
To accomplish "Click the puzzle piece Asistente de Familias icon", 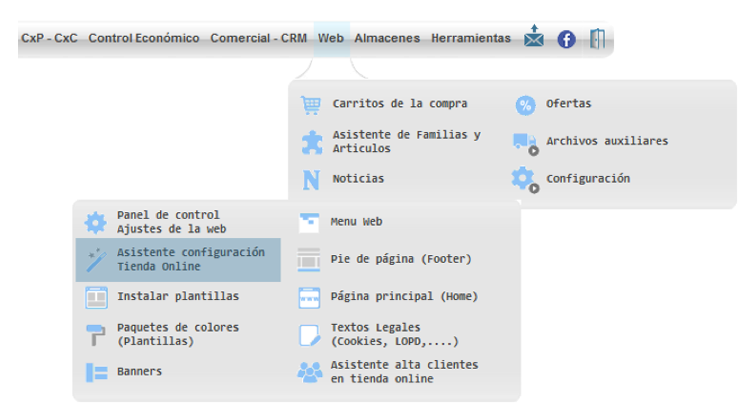I will point(312,142).
